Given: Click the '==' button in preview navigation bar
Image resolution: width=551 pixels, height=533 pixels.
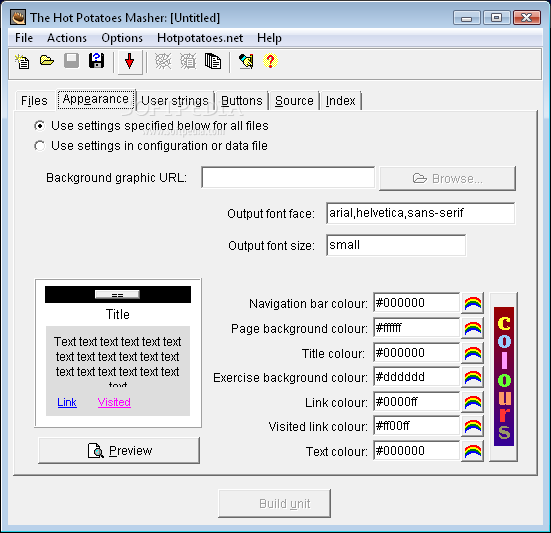Looking at the screenshot, I should [117, 295].
